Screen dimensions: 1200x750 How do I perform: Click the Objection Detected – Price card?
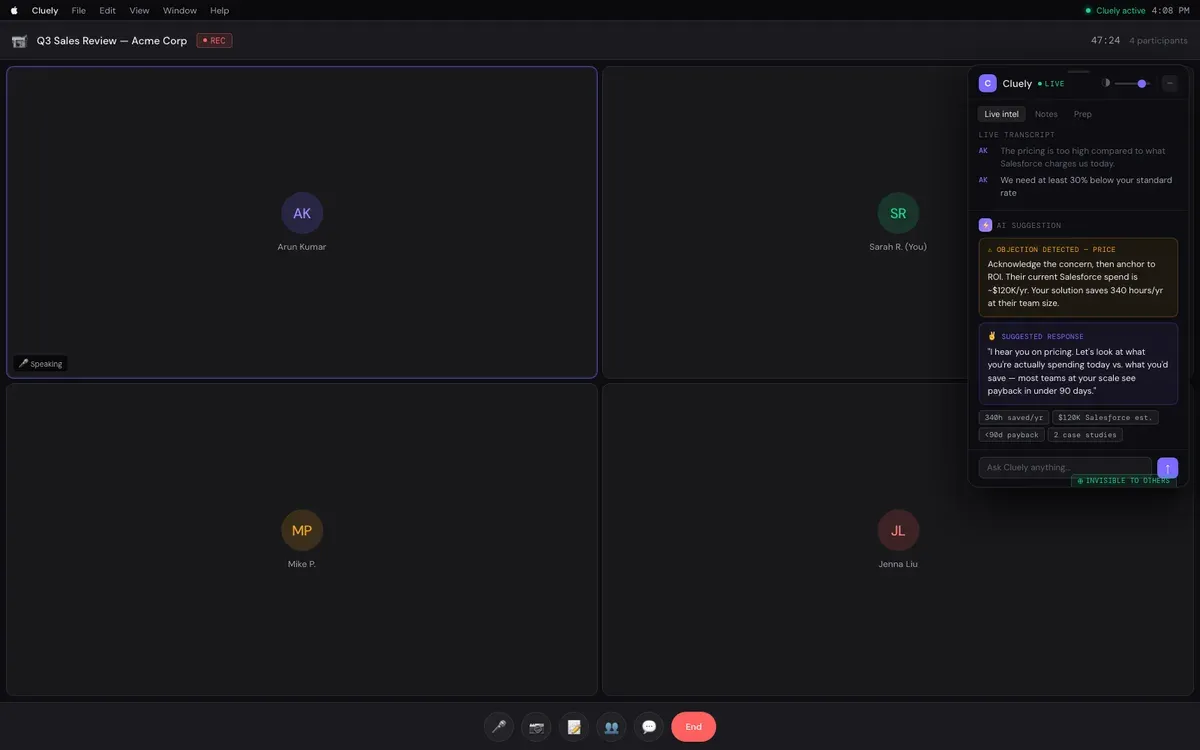point(1078,277)
